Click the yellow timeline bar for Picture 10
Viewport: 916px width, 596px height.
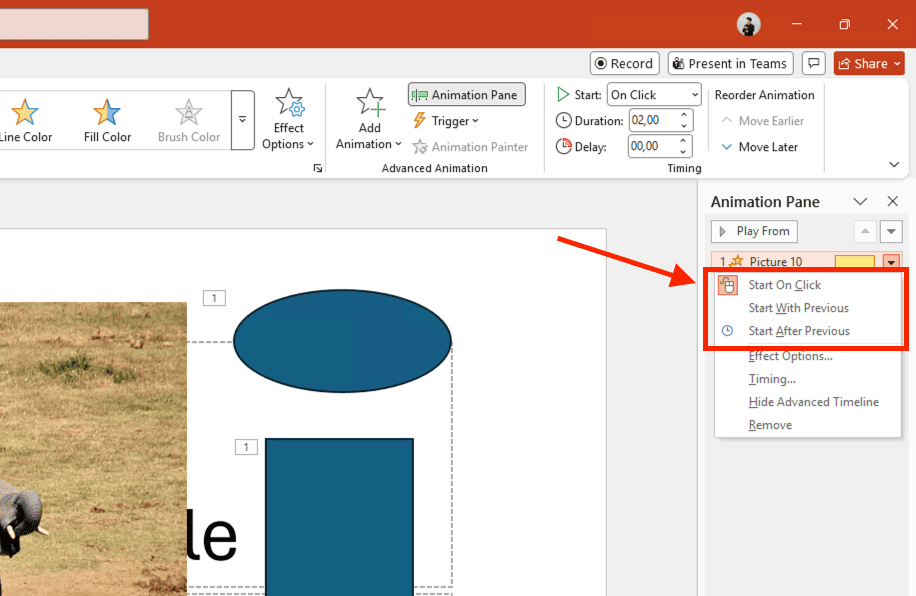[x=854, y=262]
